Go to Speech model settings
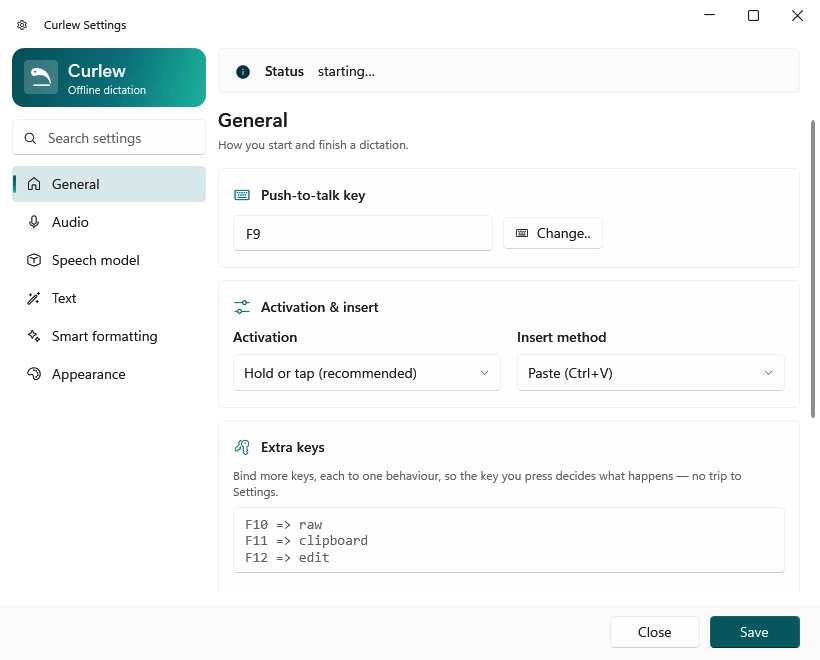 coord(109,260)
